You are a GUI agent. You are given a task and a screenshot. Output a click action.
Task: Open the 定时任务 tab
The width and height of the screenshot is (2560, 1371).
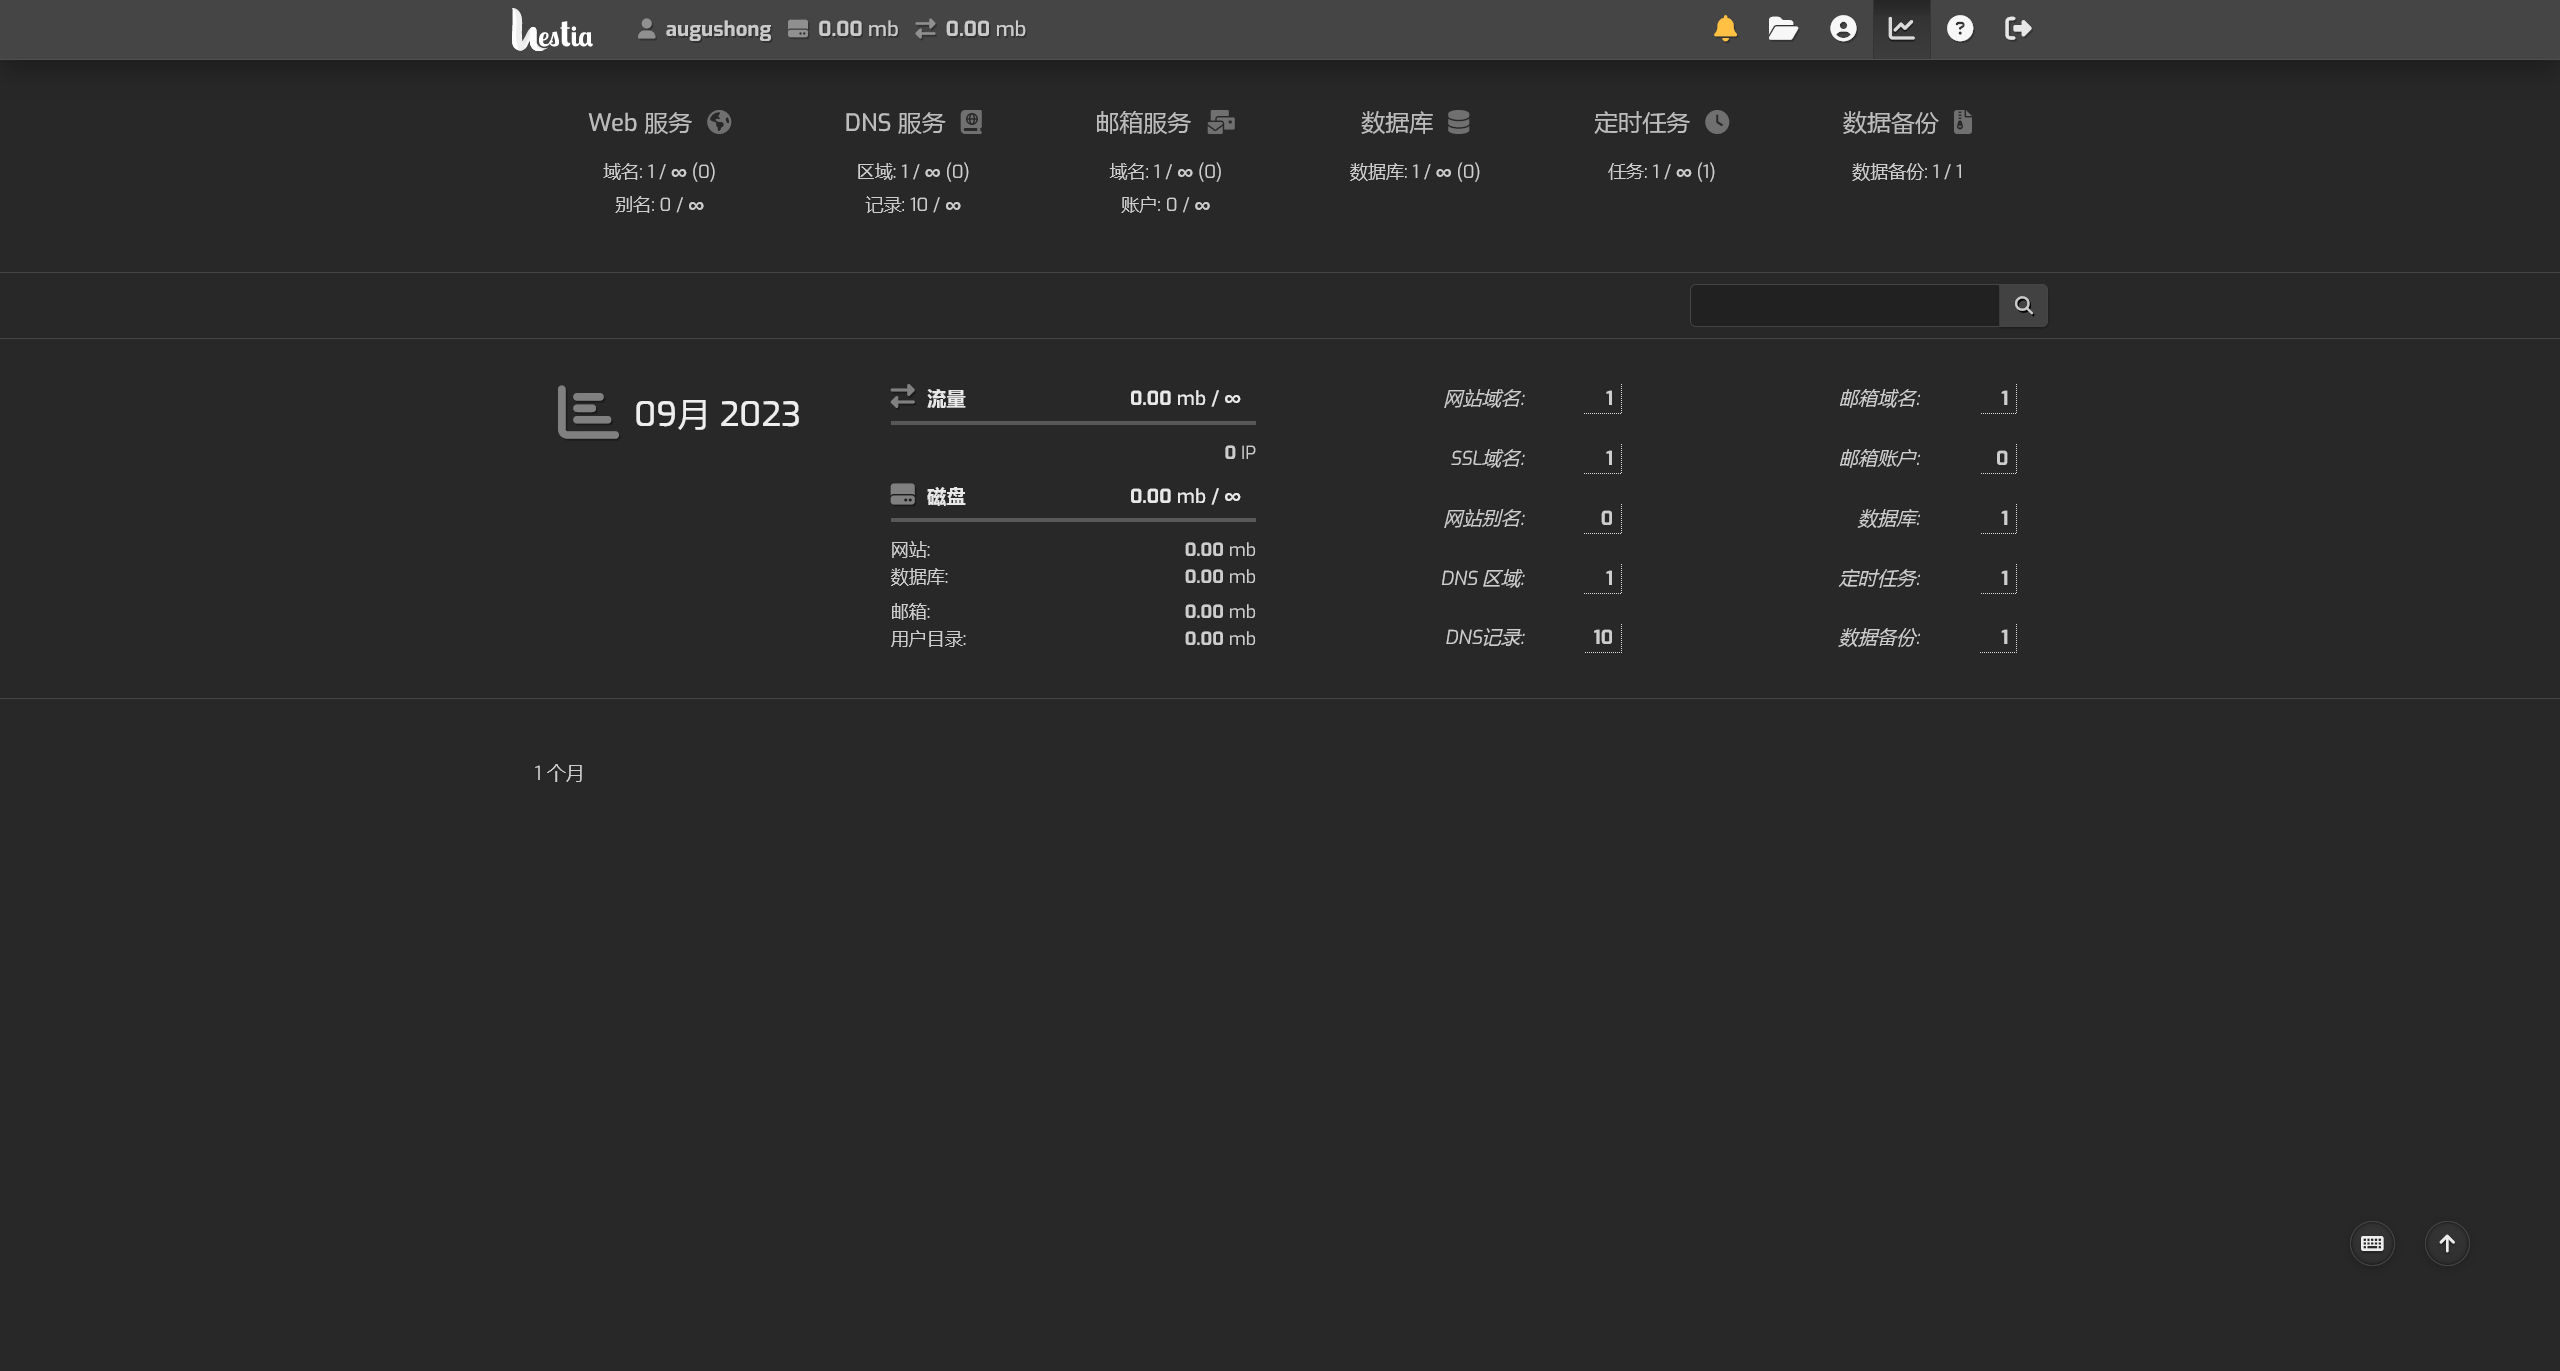1660,122
